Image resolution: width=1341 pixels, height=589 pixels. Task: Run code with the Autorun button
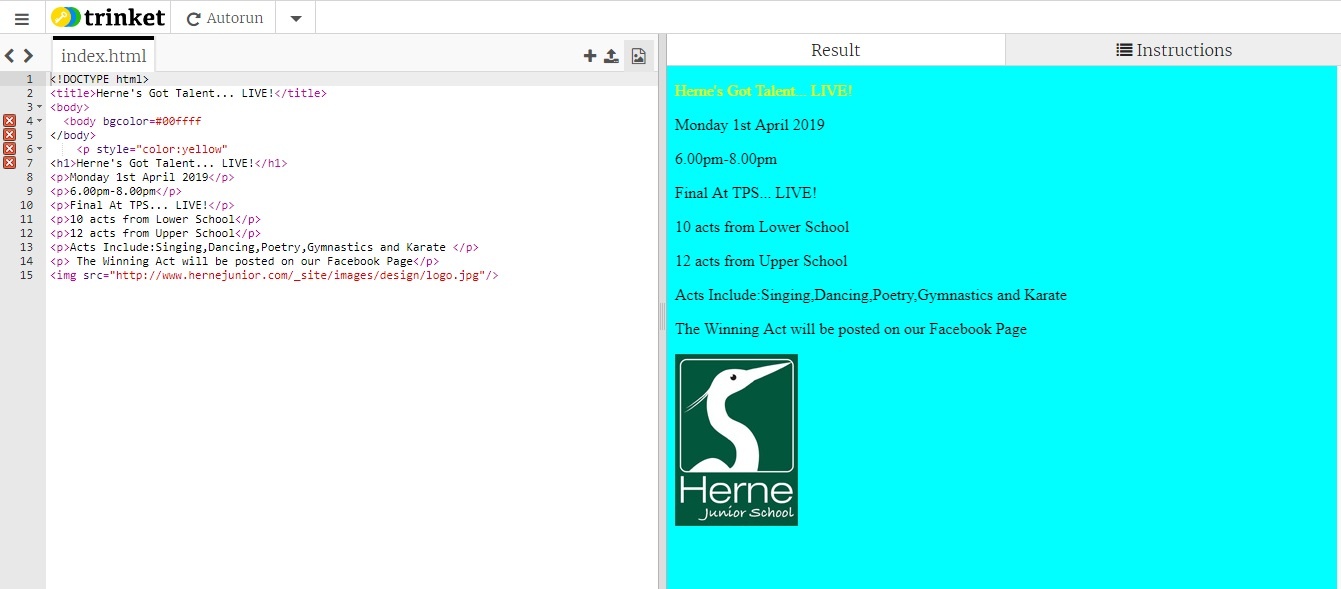tap(224, 18)
